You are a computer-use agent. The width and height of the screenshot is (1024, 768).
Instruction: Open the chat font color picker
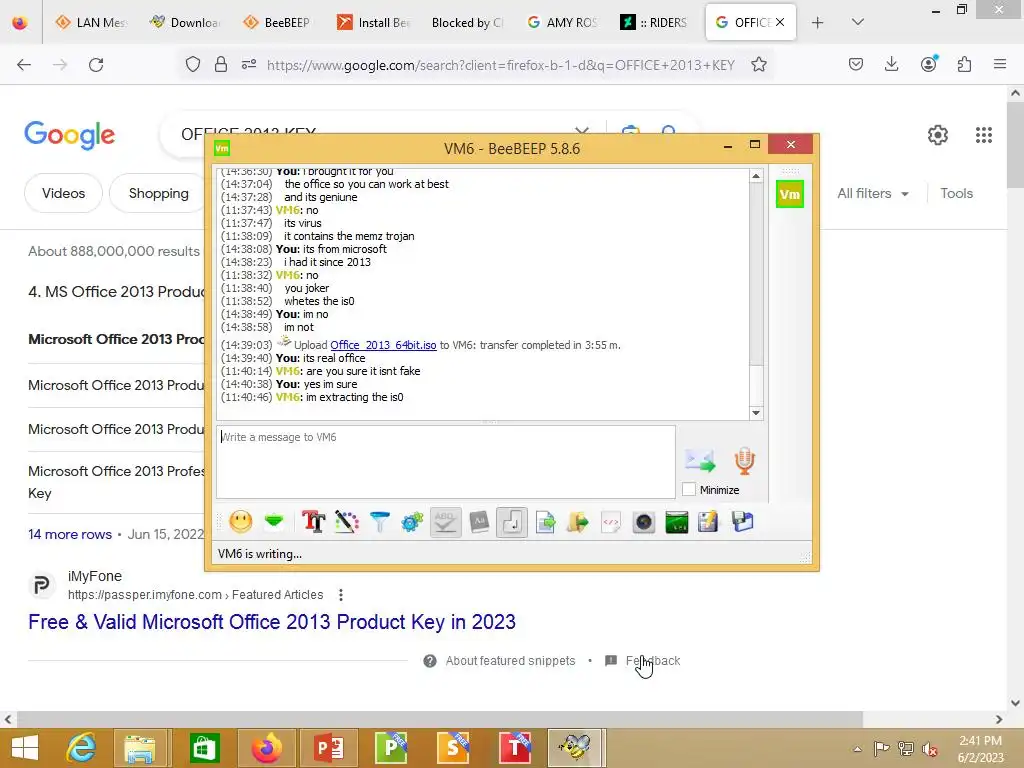pyautogui.click(x=347, y=522)
